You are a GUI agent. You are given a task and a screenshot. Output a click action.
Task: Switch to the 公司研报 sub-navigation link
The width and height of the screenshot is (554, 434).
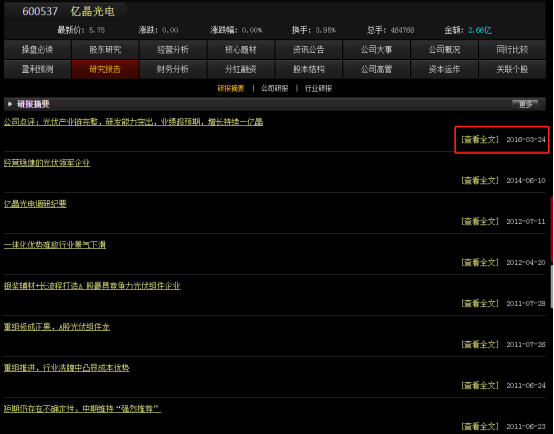[275, 88]
